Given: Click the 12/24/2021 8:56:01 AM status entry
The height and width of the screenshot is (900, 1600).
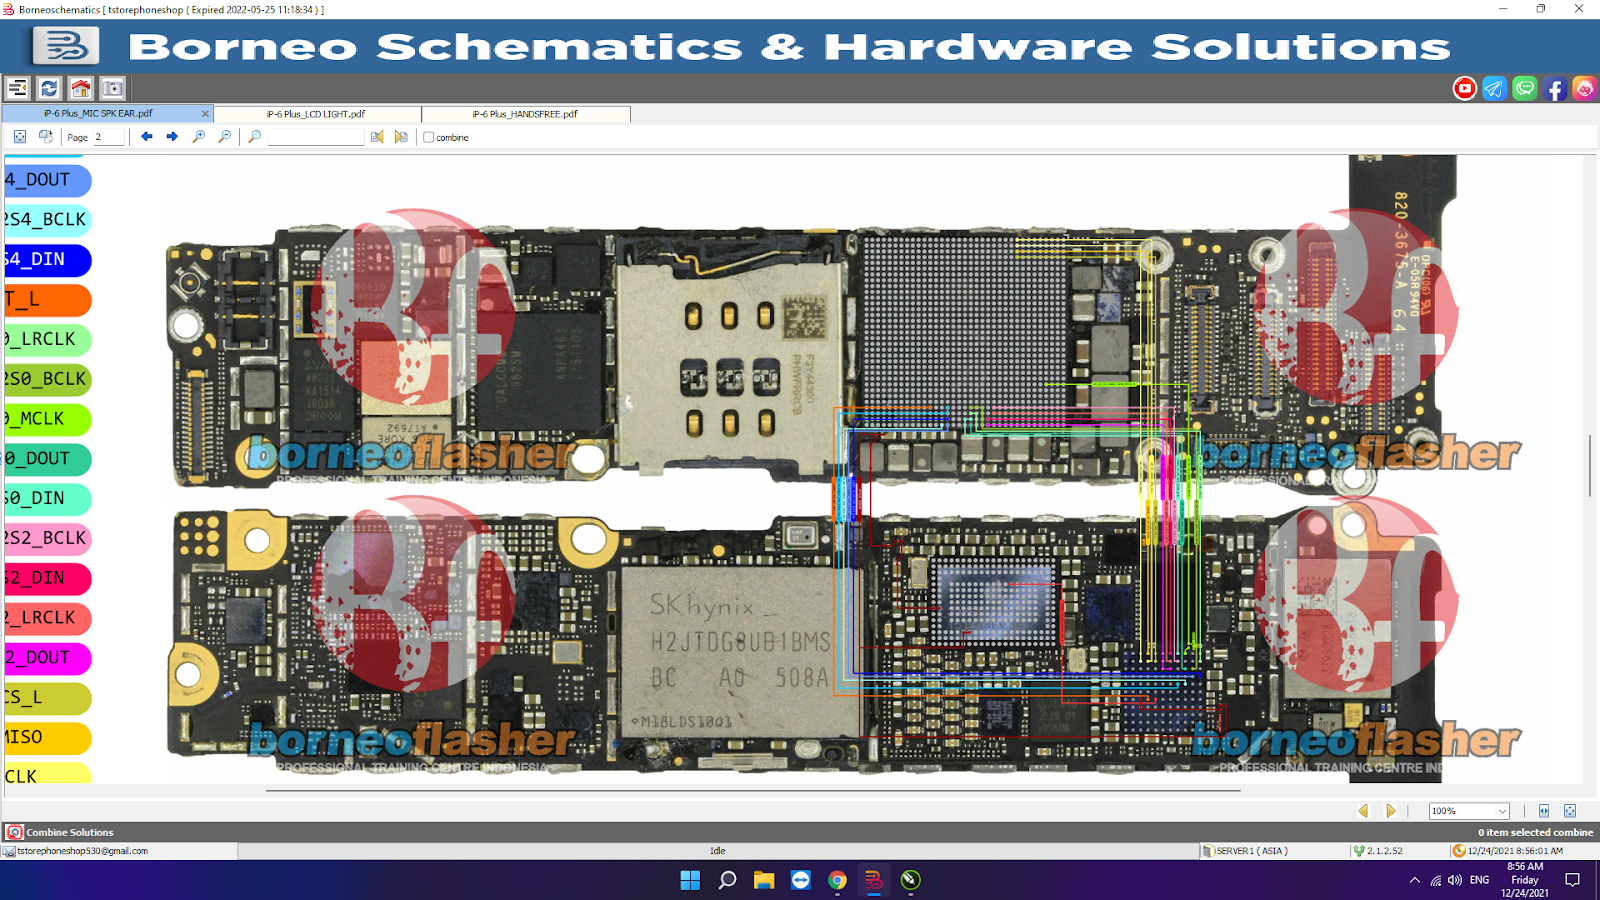Looking at the screenshot, I should coord(1515,851).
